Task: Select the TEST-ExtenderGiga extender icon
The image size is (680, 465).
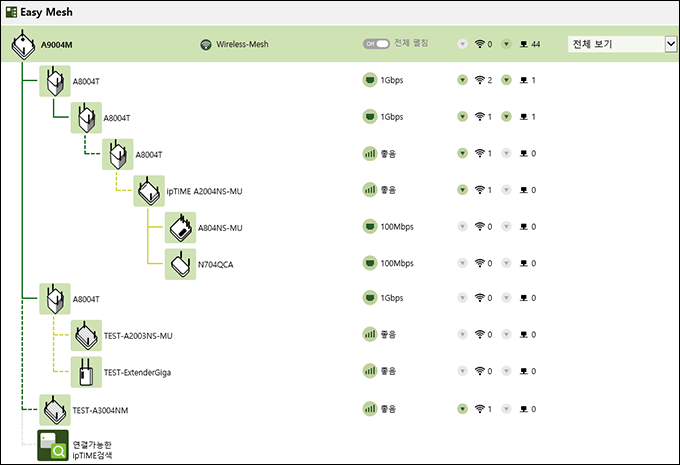Action: [86, 372]
